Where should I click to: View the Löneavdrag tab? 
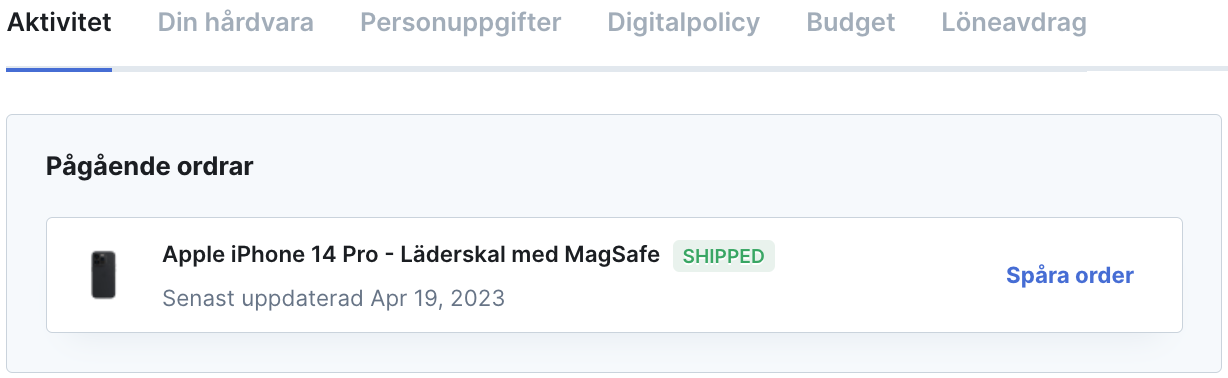point(1014,22)
